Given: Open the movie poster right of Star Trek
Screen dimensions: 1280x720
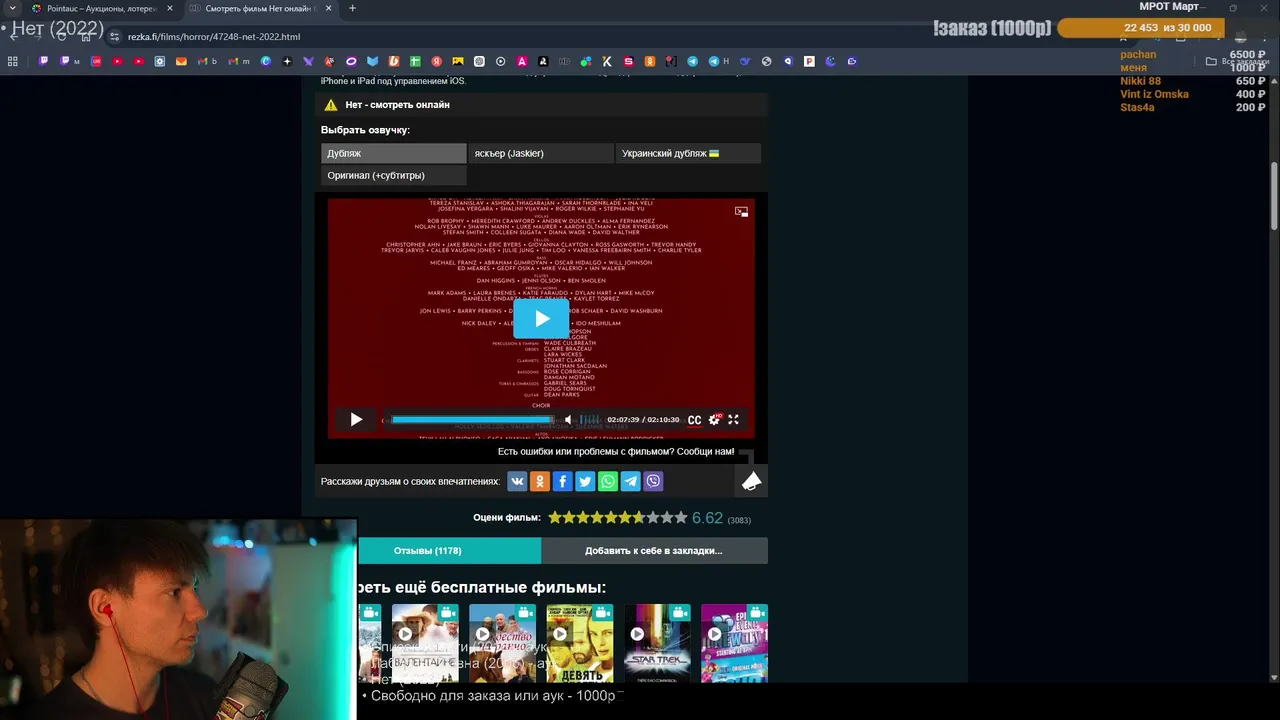Looking at the screenshot, I should pyautogui.click(x=734, y=643).
